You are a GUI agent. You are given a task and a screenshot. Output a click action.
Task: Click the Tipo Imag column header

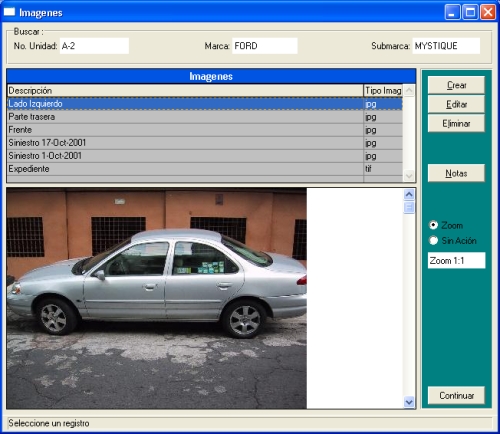pyautogui.click(x=383, y=91)
